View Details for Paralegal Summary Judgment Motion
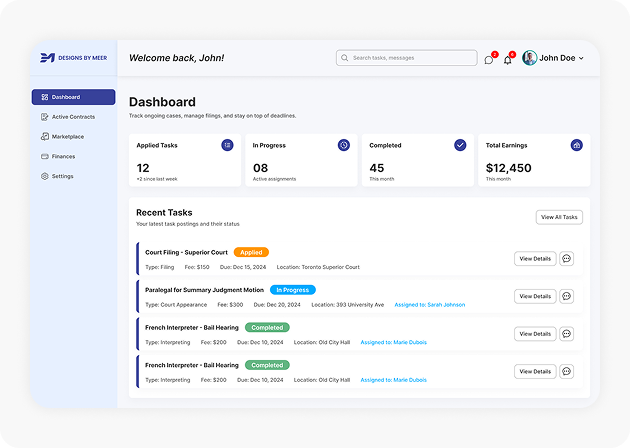This screenshot has width=630, height=448. click(x=535, y=296)
